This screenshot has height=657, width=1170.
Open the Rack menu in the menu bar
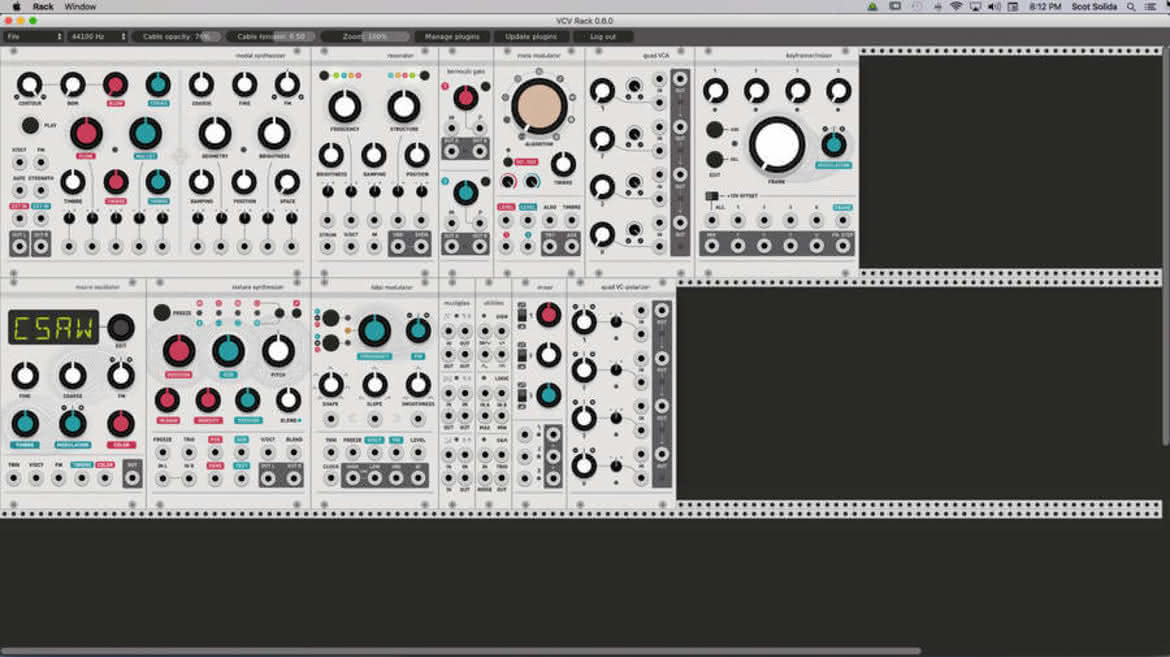43,7
